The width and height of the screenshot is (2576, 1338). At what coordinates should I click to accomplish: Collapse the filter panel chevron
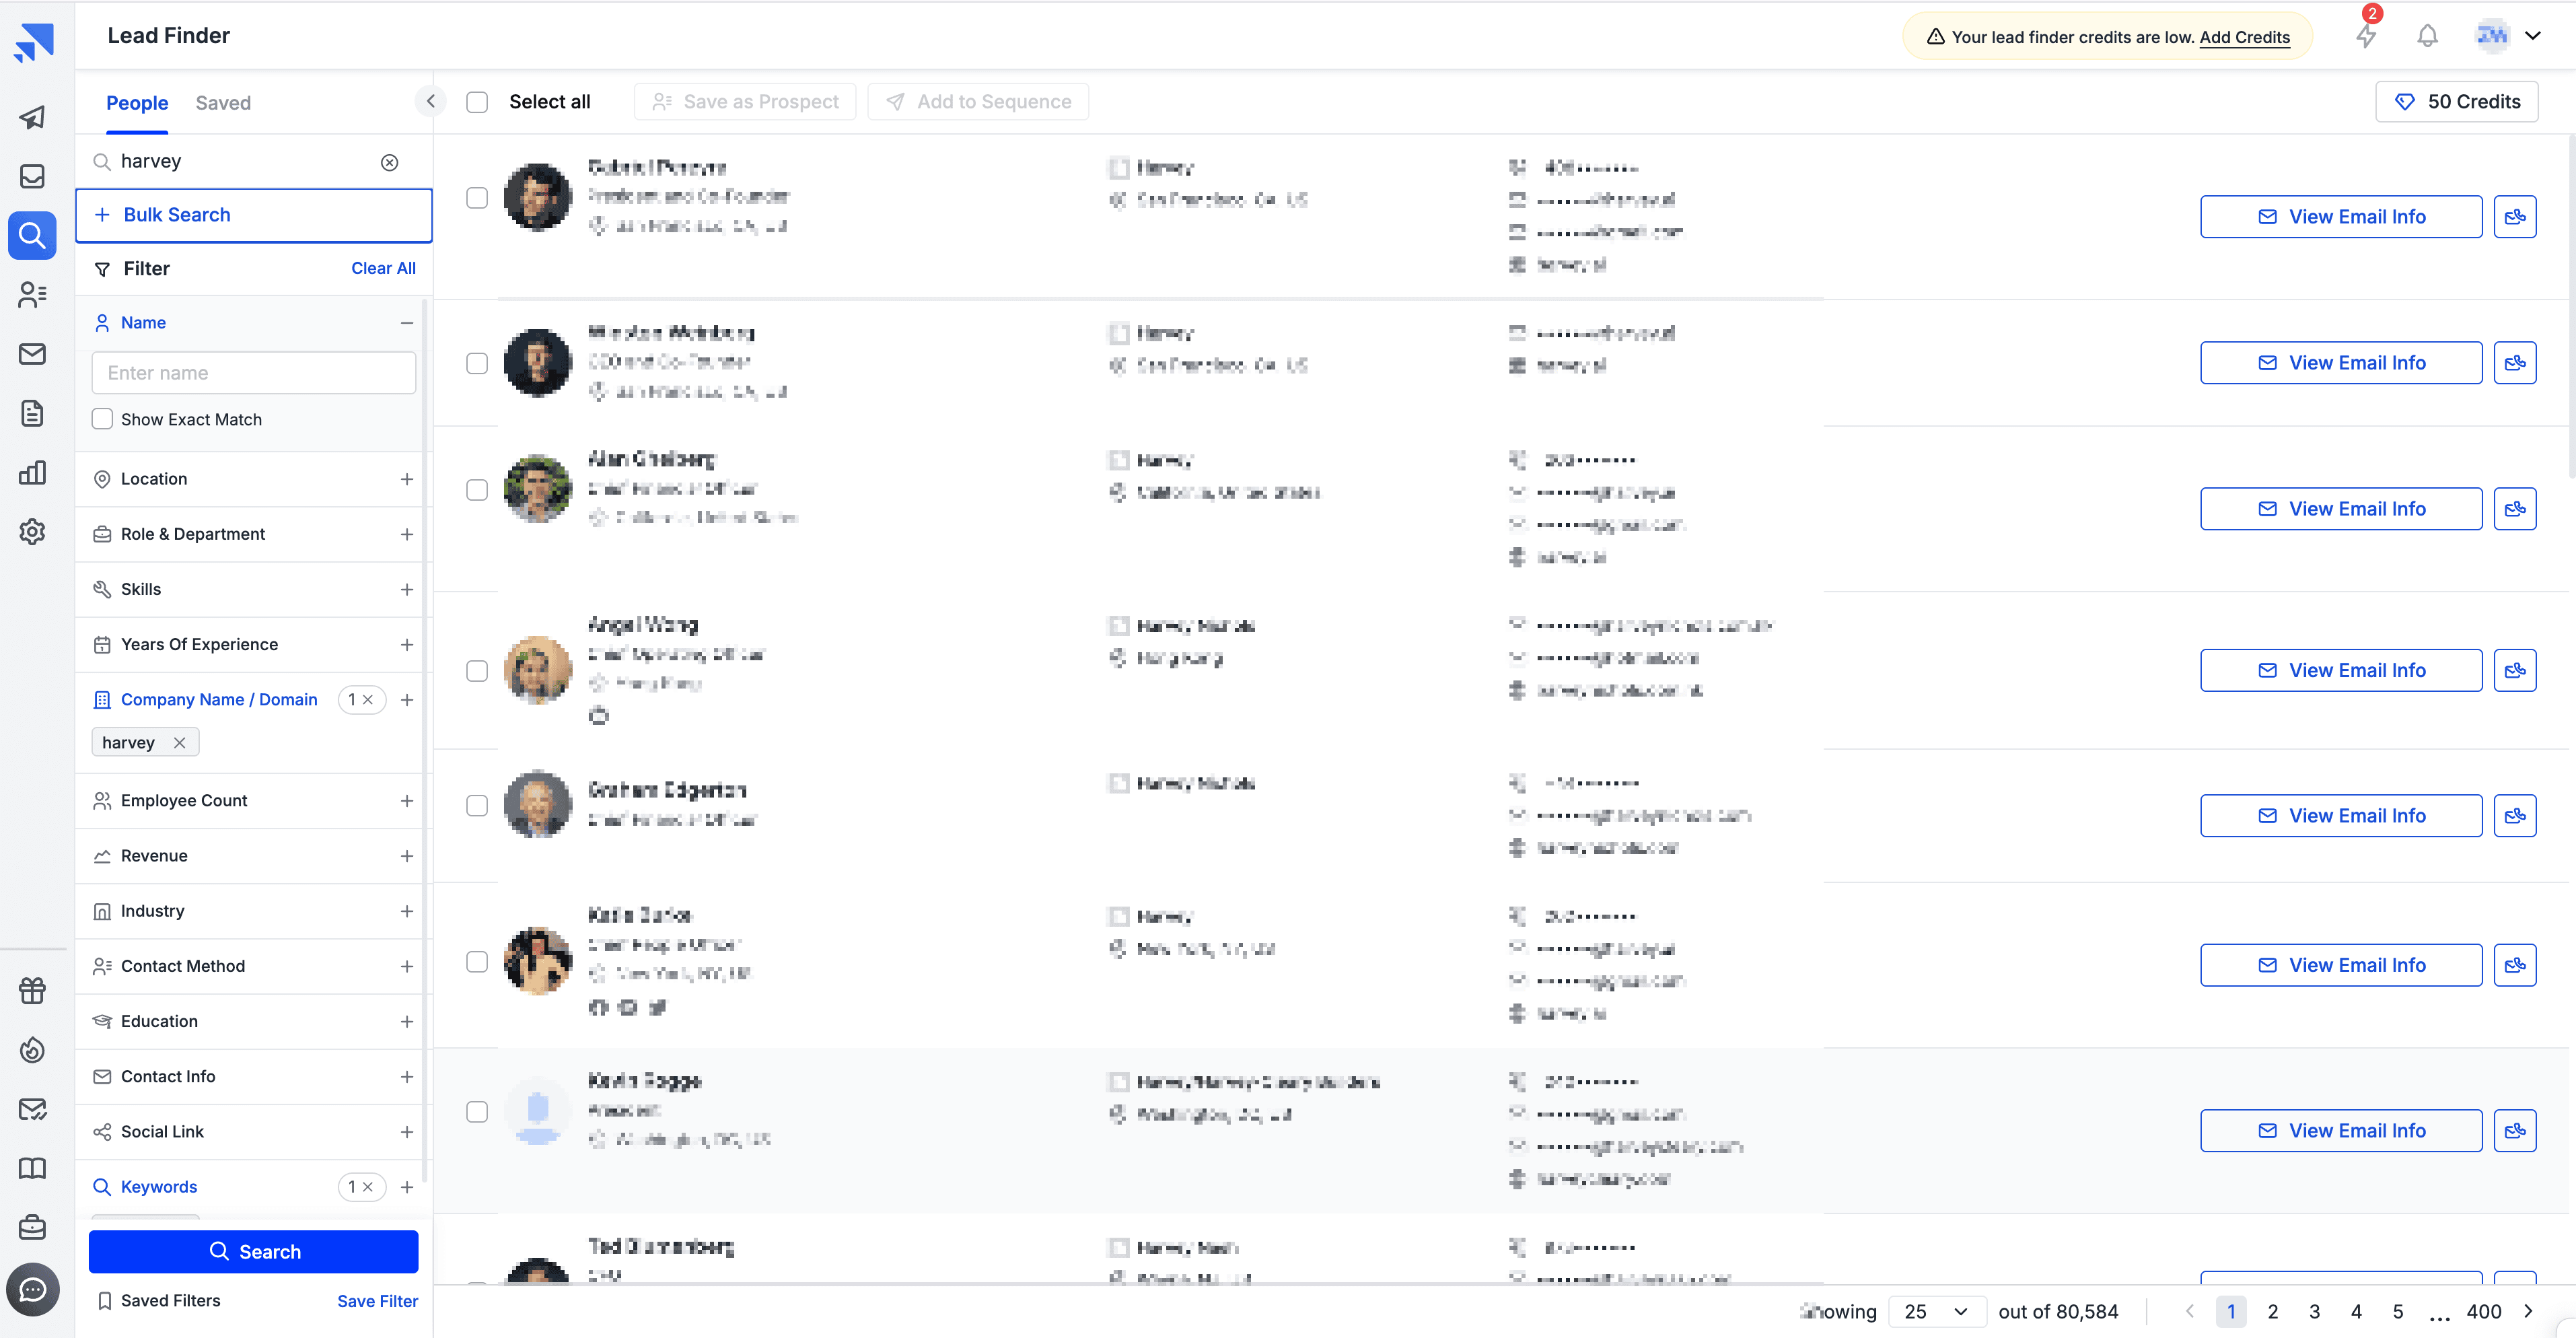(430, 101)
